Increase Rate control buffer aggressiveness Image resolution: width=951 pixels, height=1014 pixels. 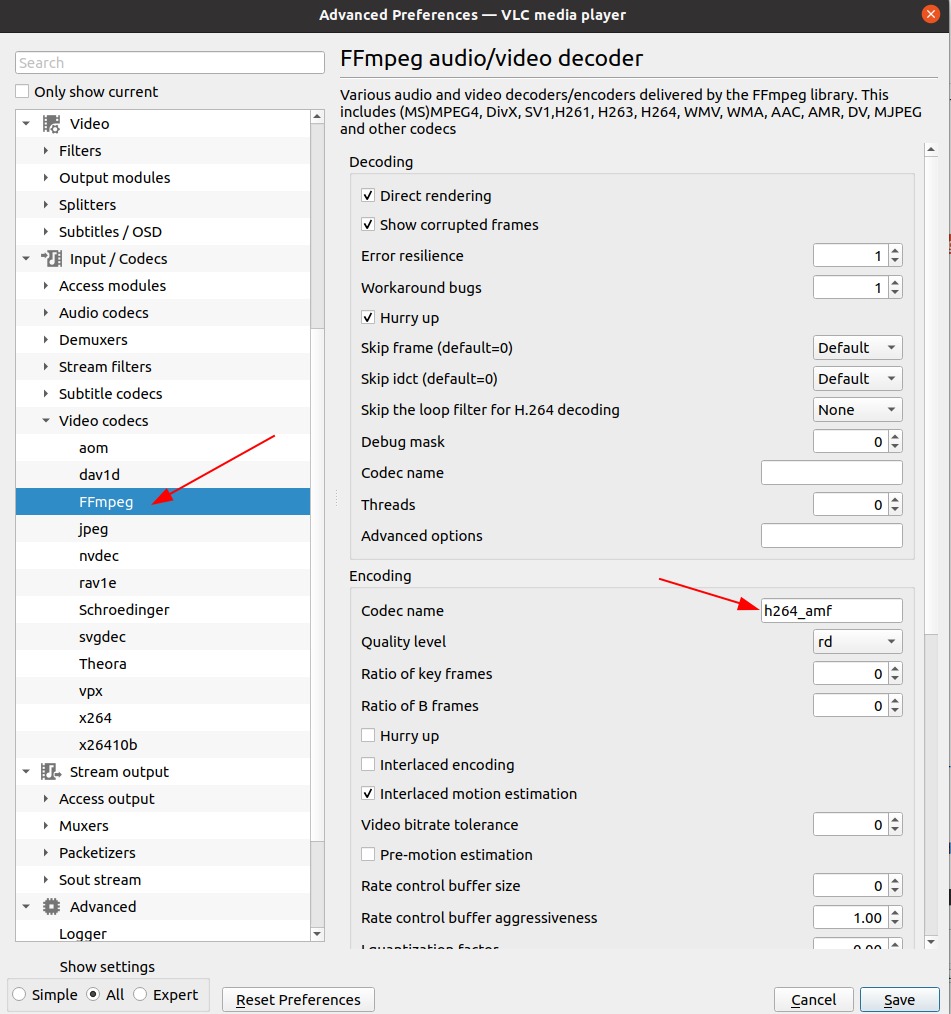[895, 912]
